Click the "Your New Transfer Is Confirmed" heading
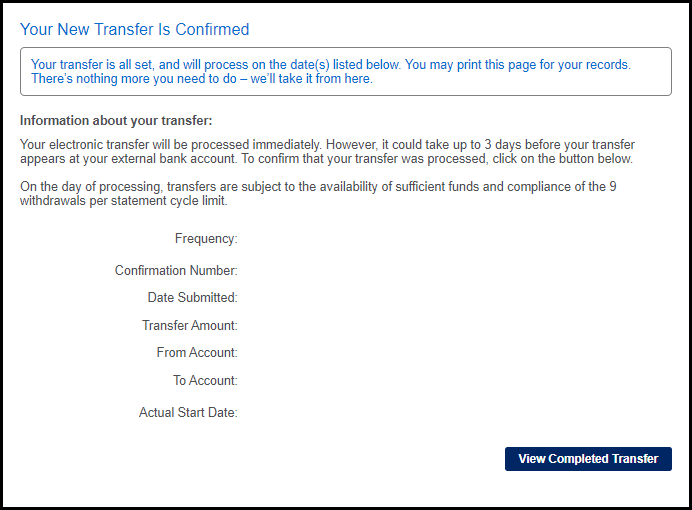The width and height of the screenshot is (692, 510). click(135, 30)
